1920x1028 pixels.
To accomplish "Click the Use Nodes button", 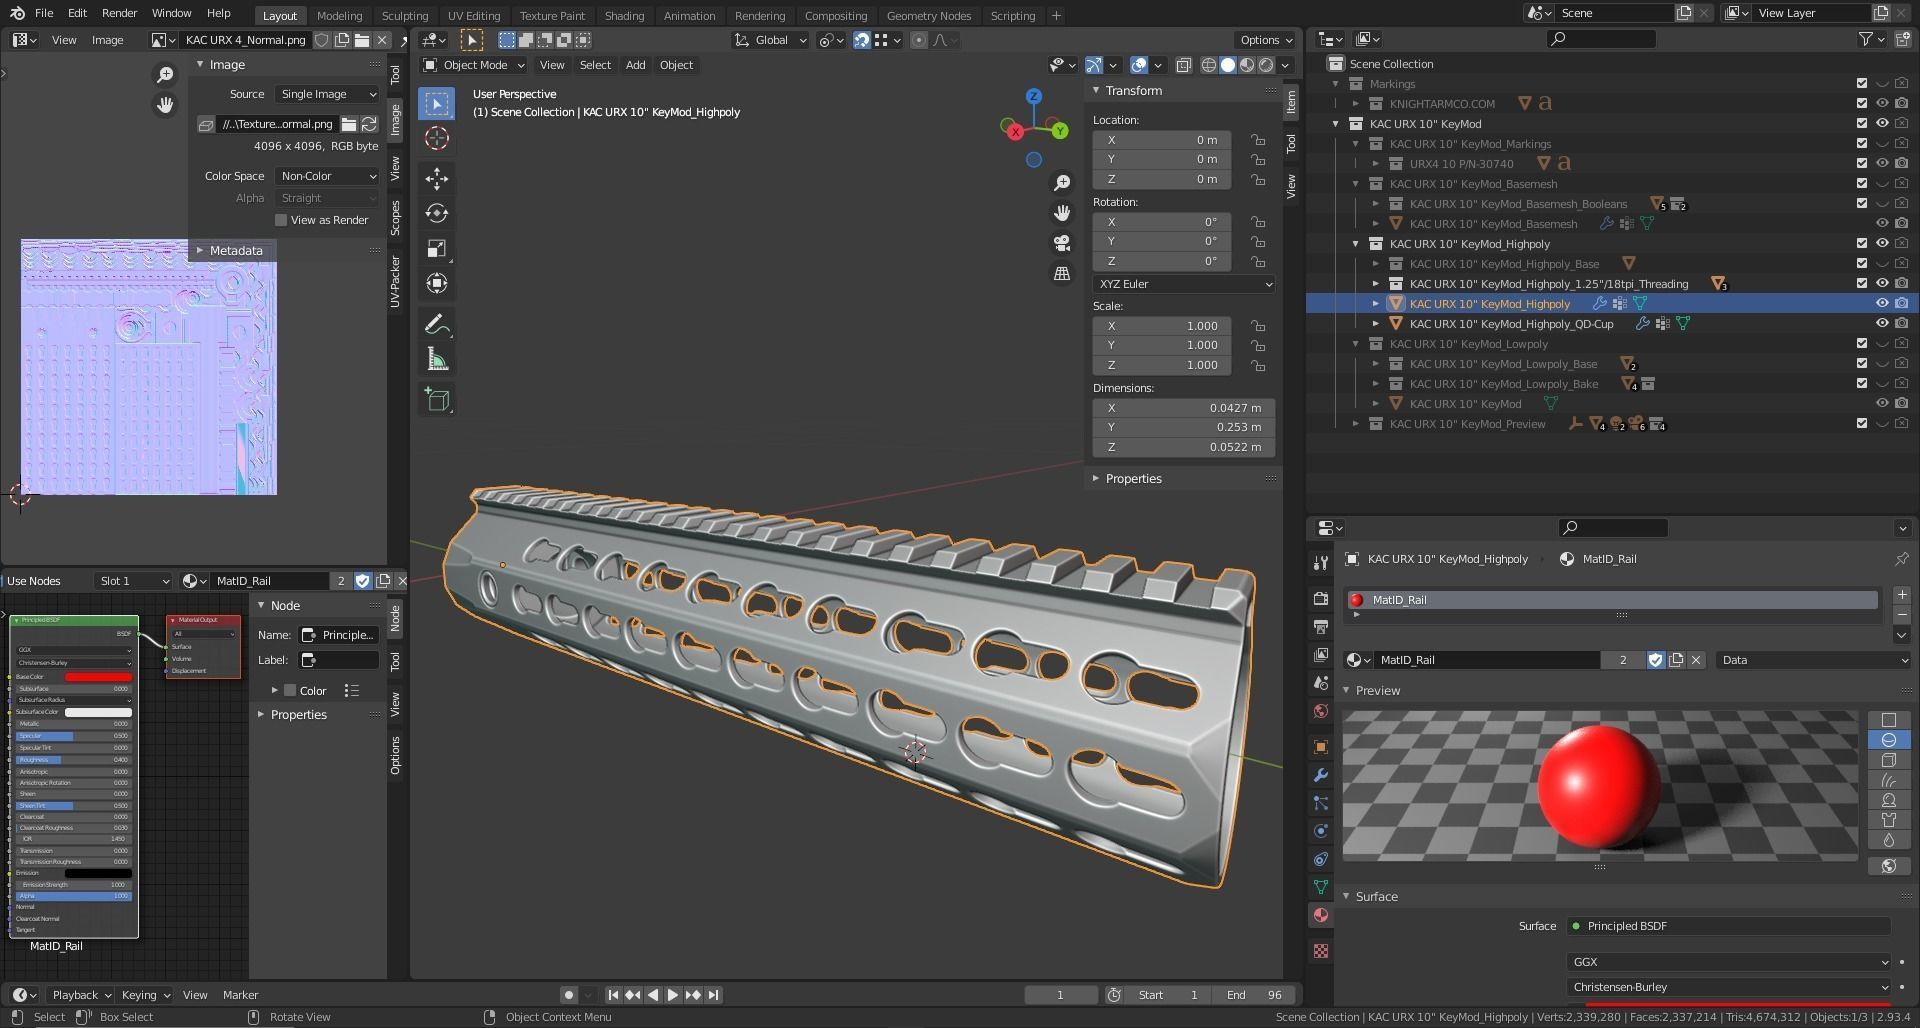I will coord(34,581).
